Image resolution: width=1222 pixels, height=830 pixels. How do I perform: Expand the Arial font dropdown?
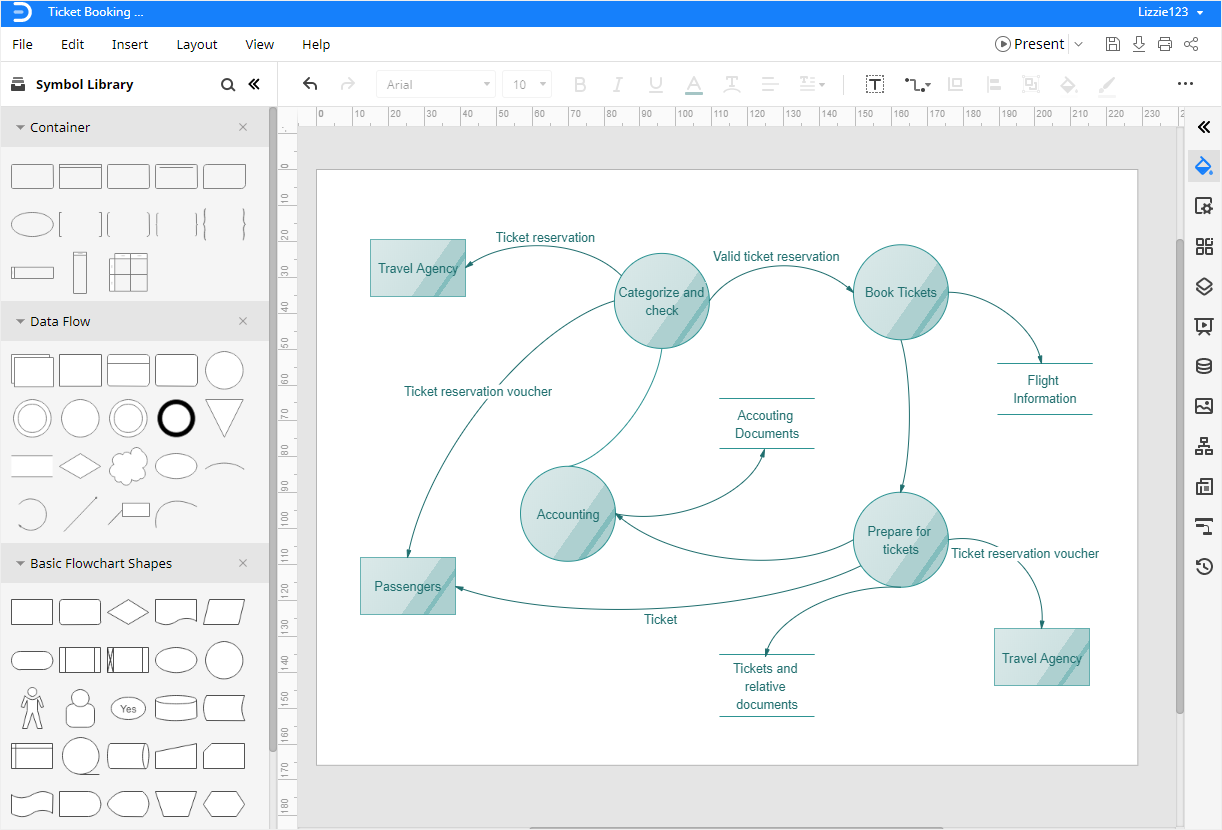coord(487,85)
